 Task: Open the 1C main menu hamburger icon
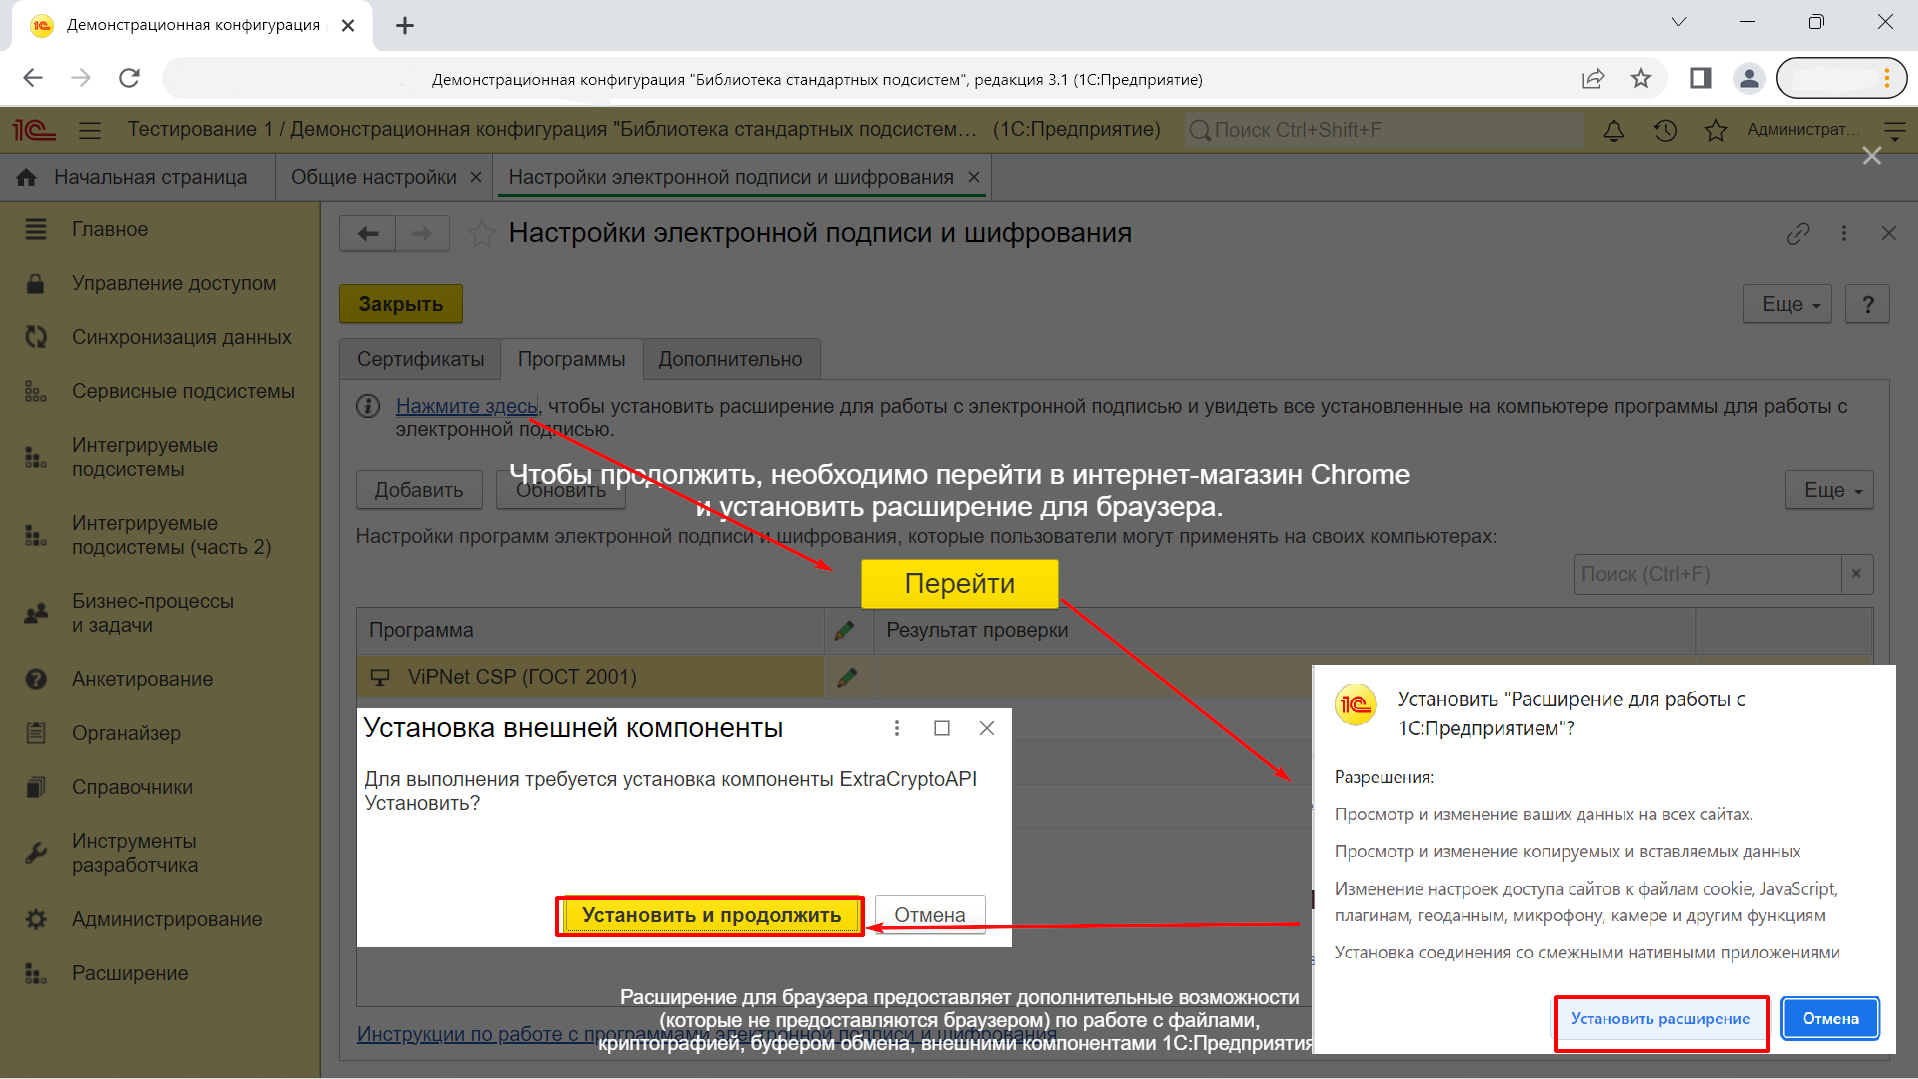pyautogui.click(x=90, y=130)
